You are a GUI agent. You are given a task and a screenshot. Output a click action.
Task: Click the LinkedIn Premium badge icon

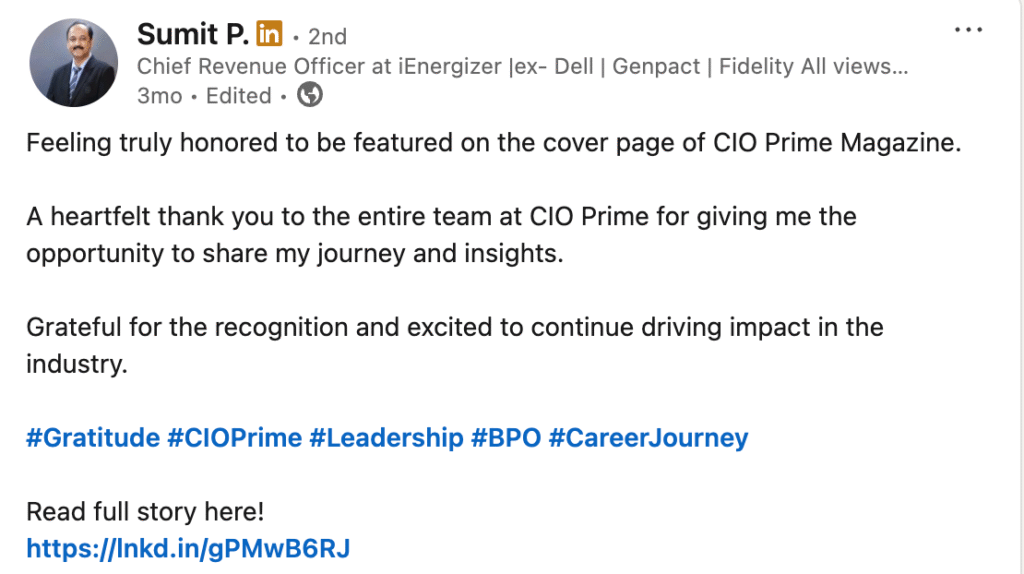pos(269,34)
